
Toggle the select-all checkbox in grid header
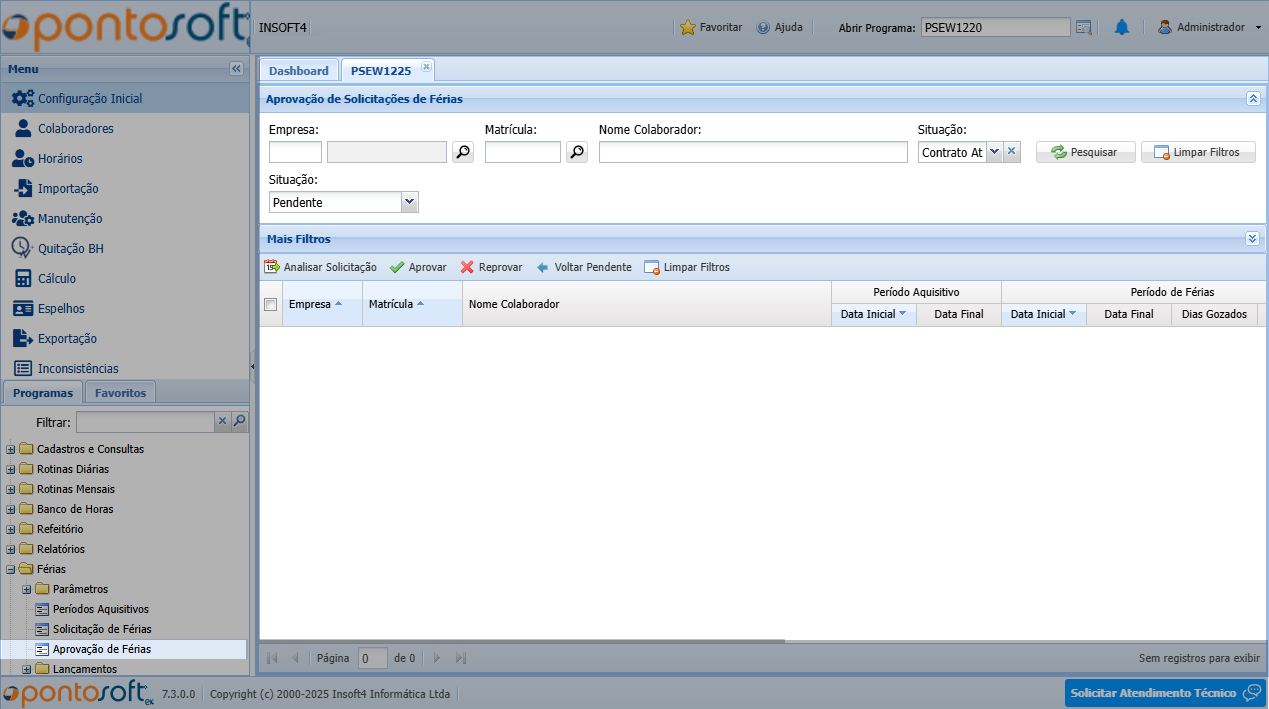(270, 305)
